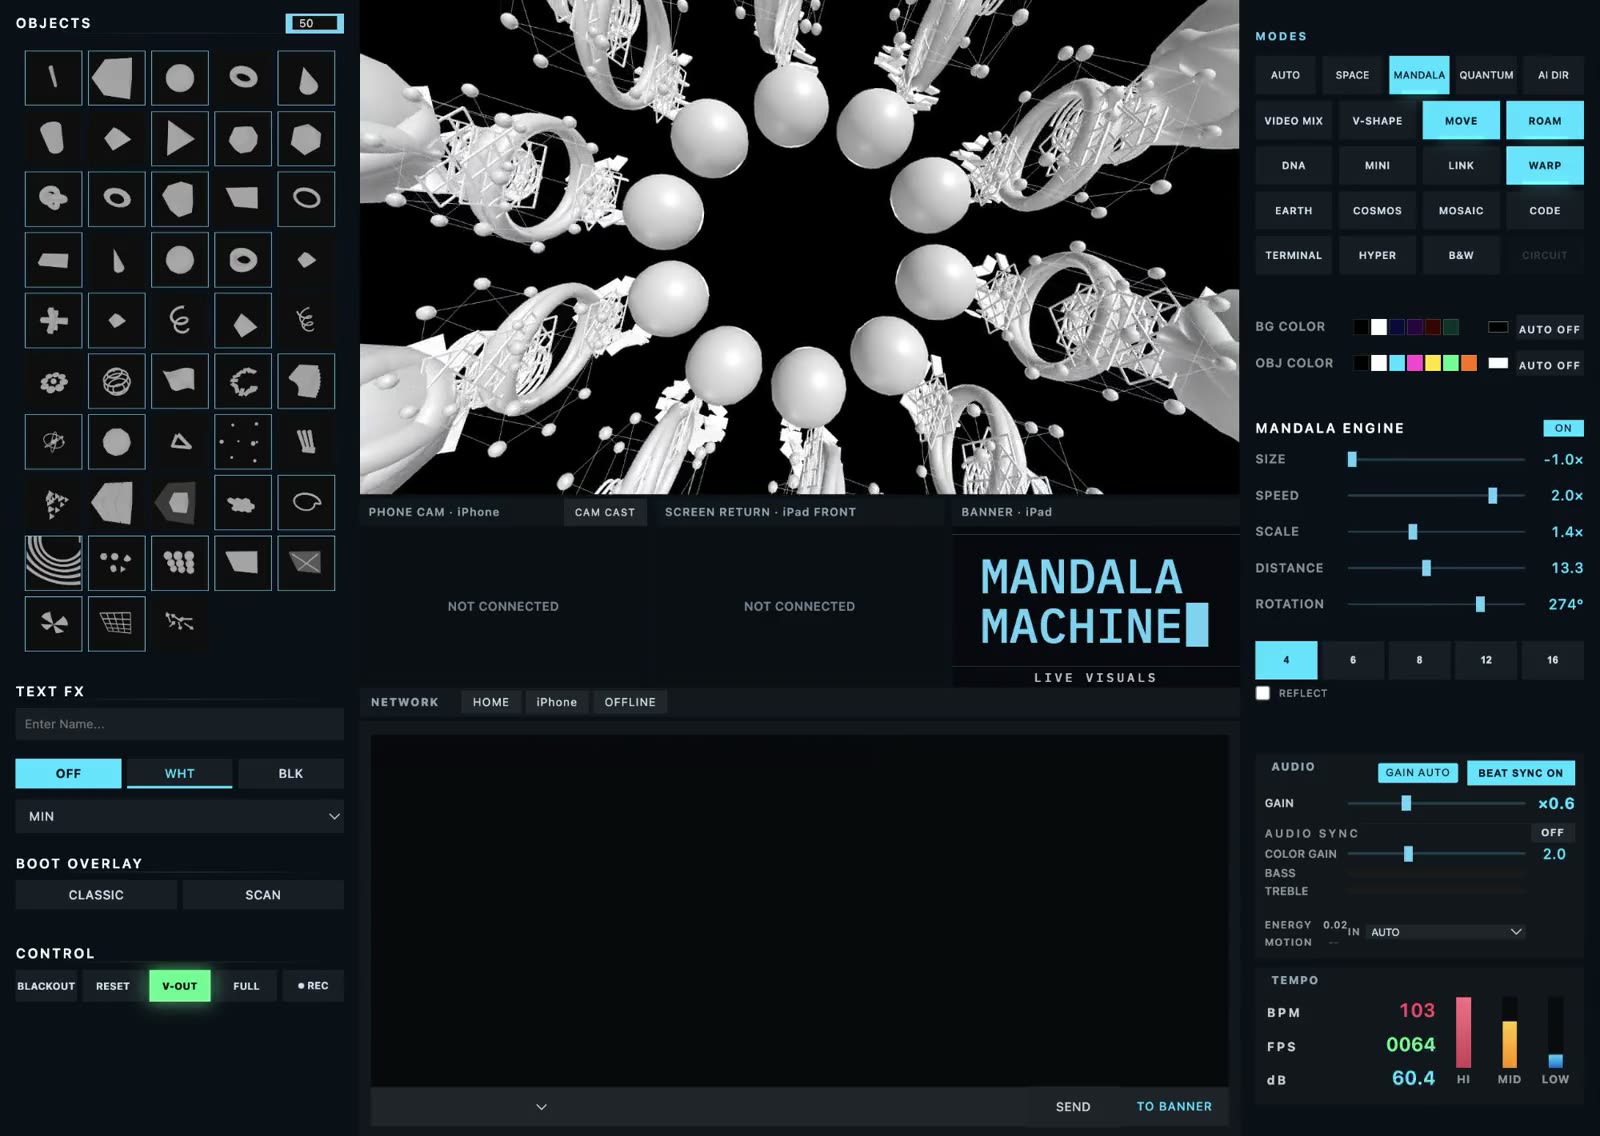Select the cloud-shaped object
The width and height of the screenshot is (1600, 1136).
(243, 502)
